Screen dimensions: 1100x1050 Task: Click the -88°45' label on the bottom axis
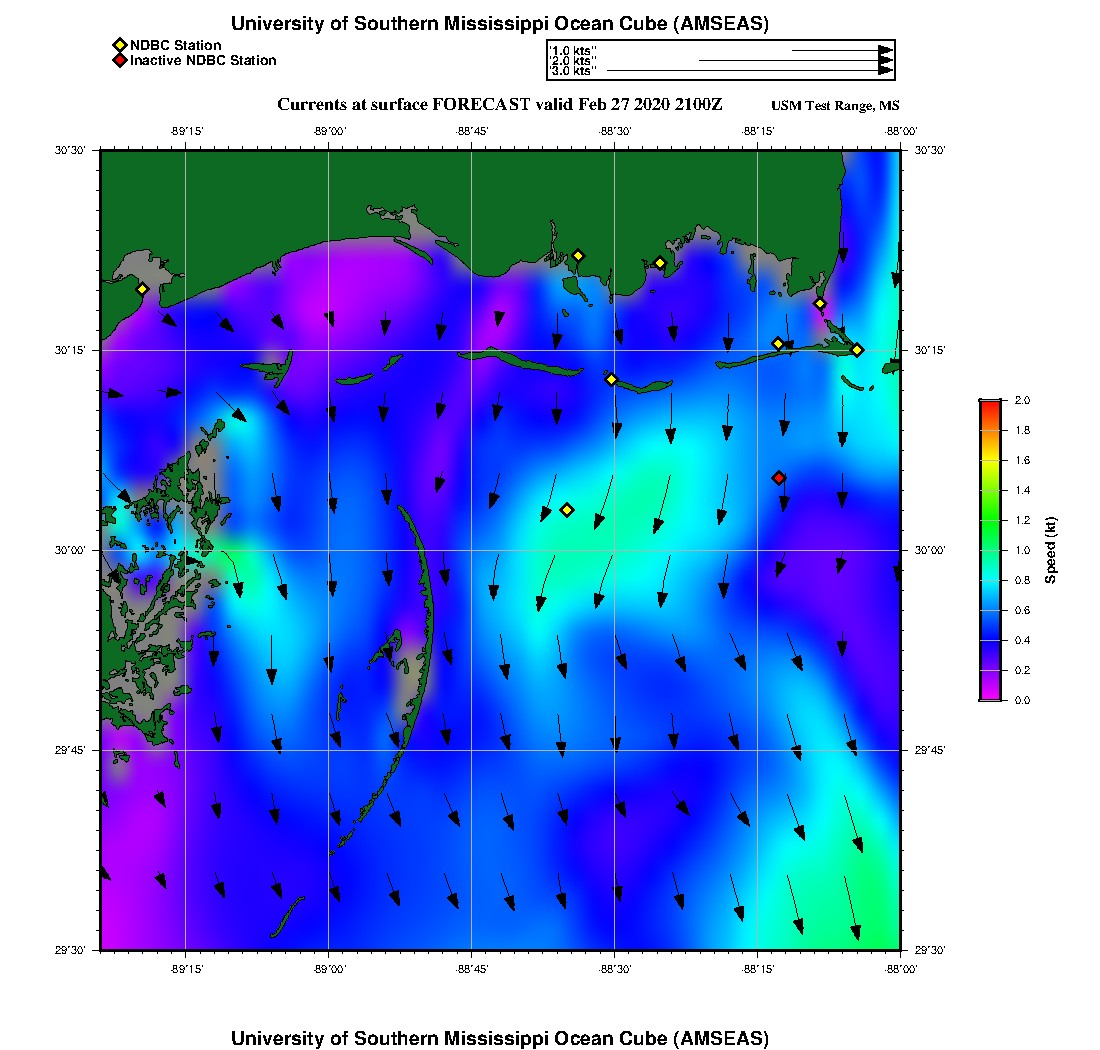tap(472, 969)
